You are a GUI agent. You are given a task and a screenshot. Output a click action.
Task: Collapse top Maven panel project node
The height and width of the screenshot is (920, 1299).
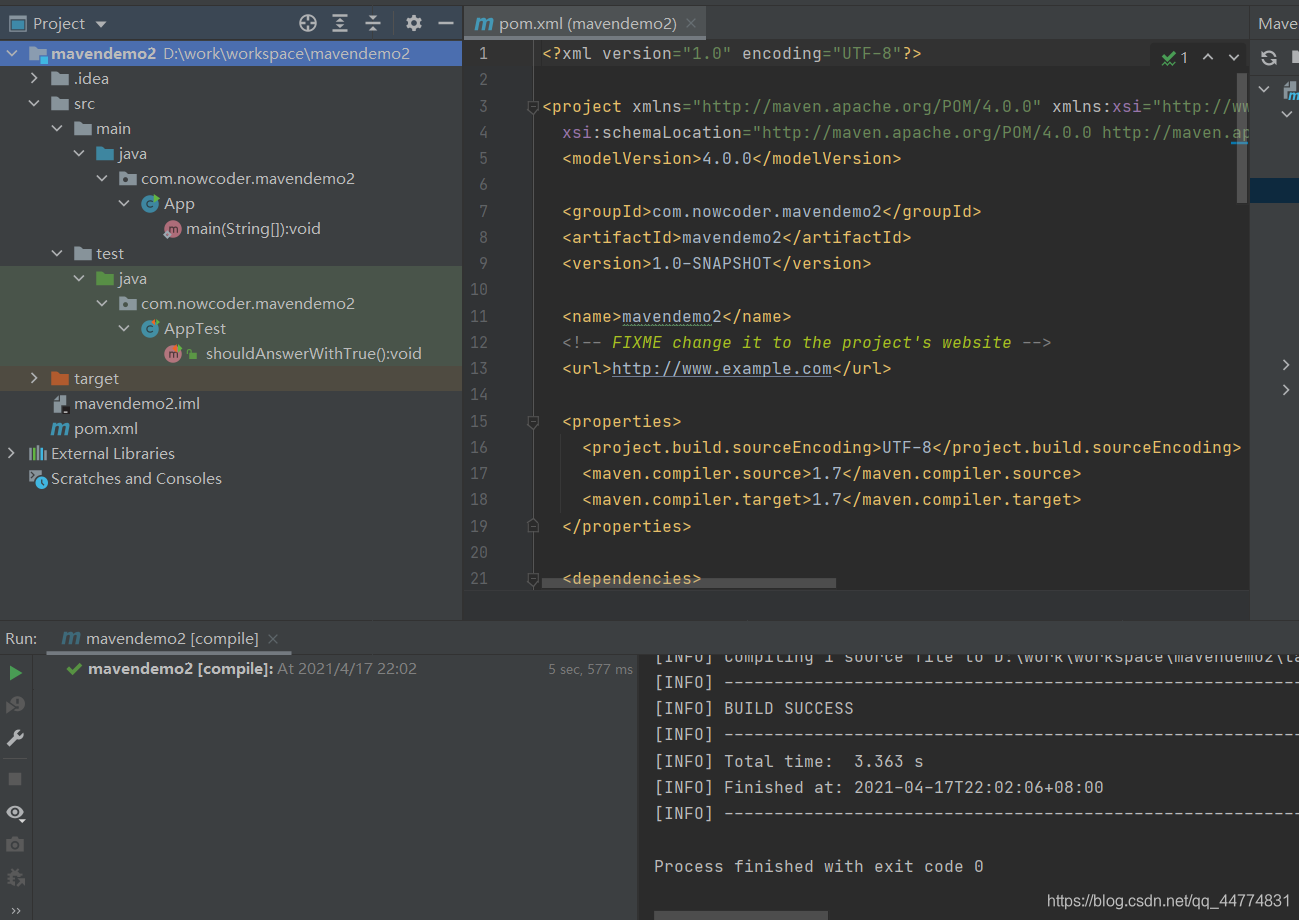point(1264,89)
